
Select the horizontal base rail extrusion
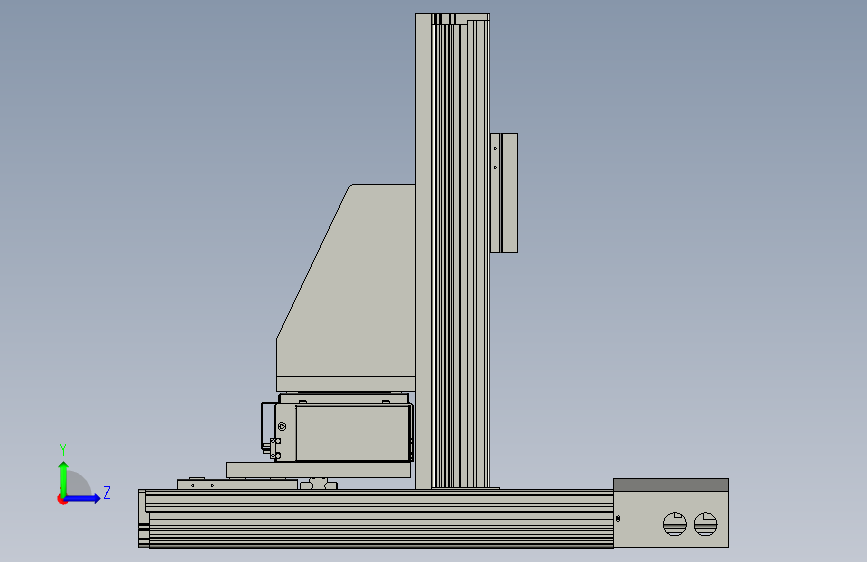pos(376,518)
